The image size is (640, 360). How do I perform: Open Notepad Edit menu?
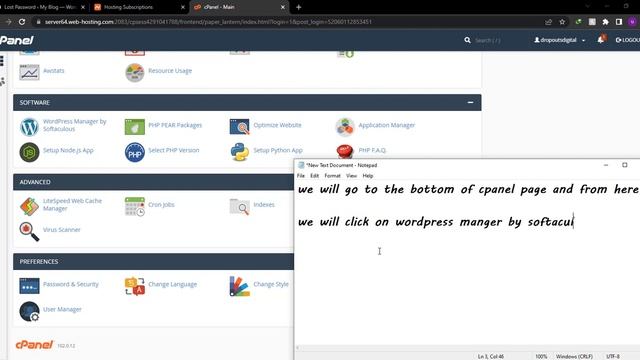[x=314, y=176]
